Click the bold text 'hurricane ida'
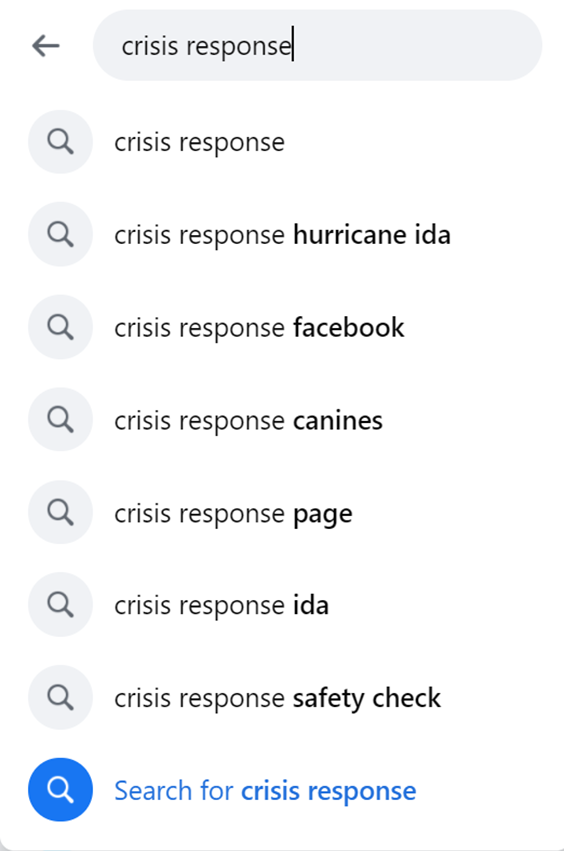Screen dimensions: 564x851 coord(372,235)
